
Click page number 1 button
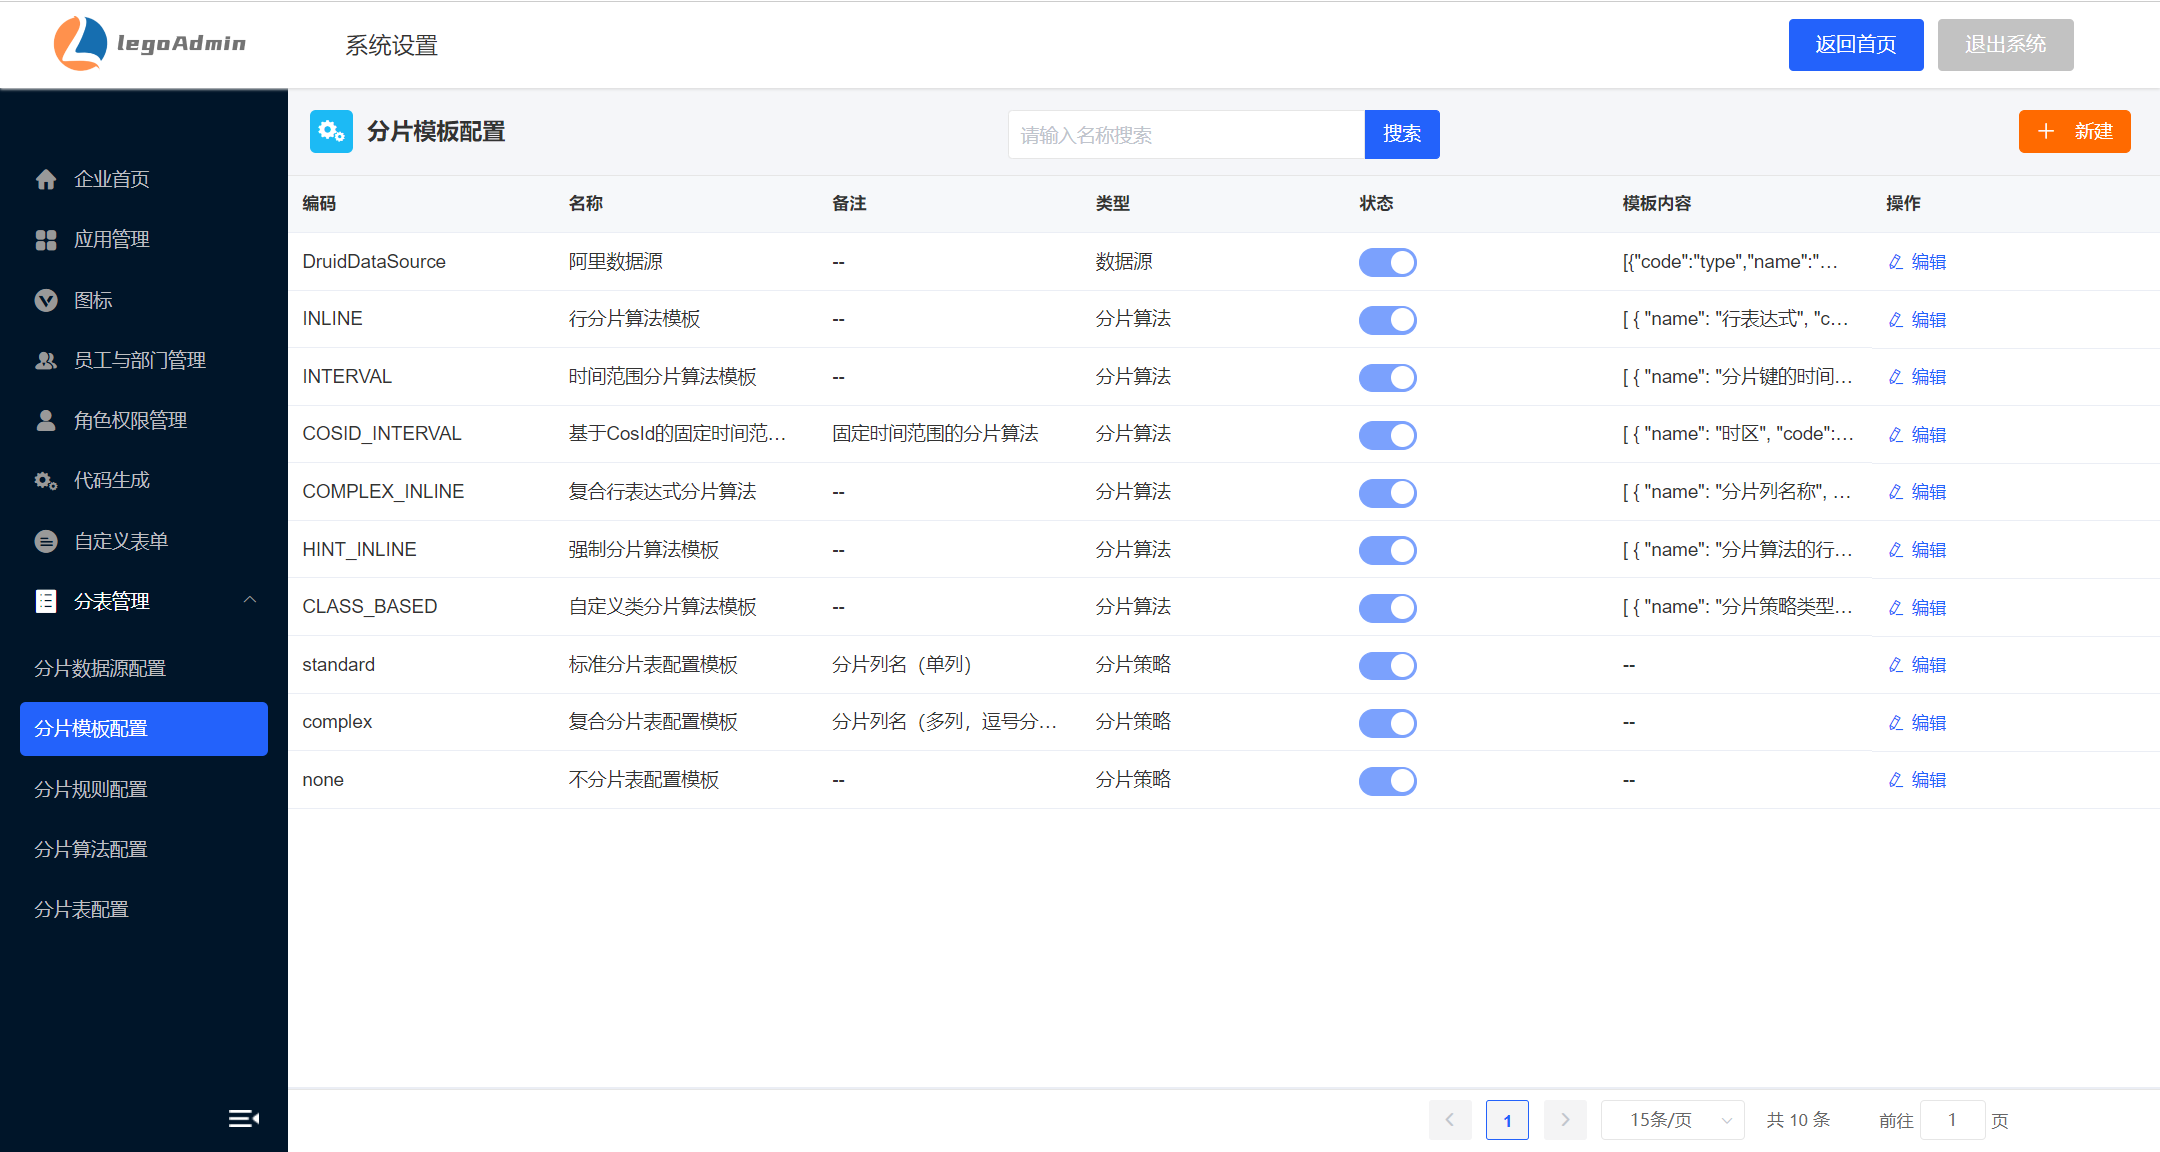coord(1507,1120)
